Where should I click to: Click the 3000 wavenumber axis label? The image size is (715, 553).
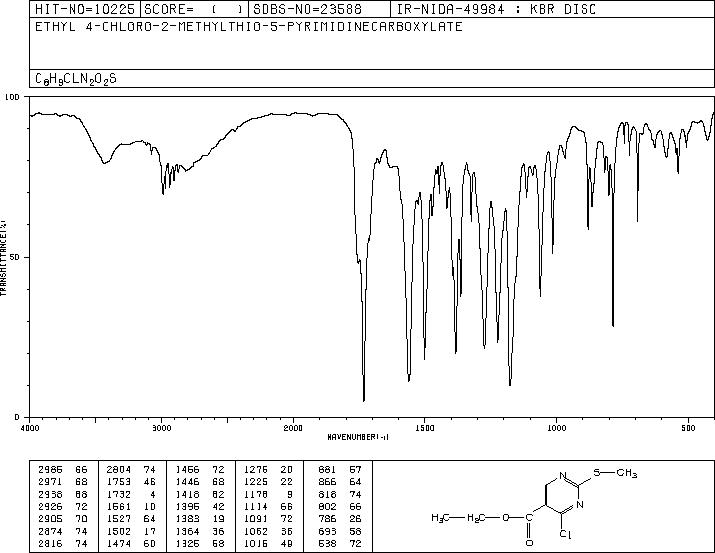point(161,428)
